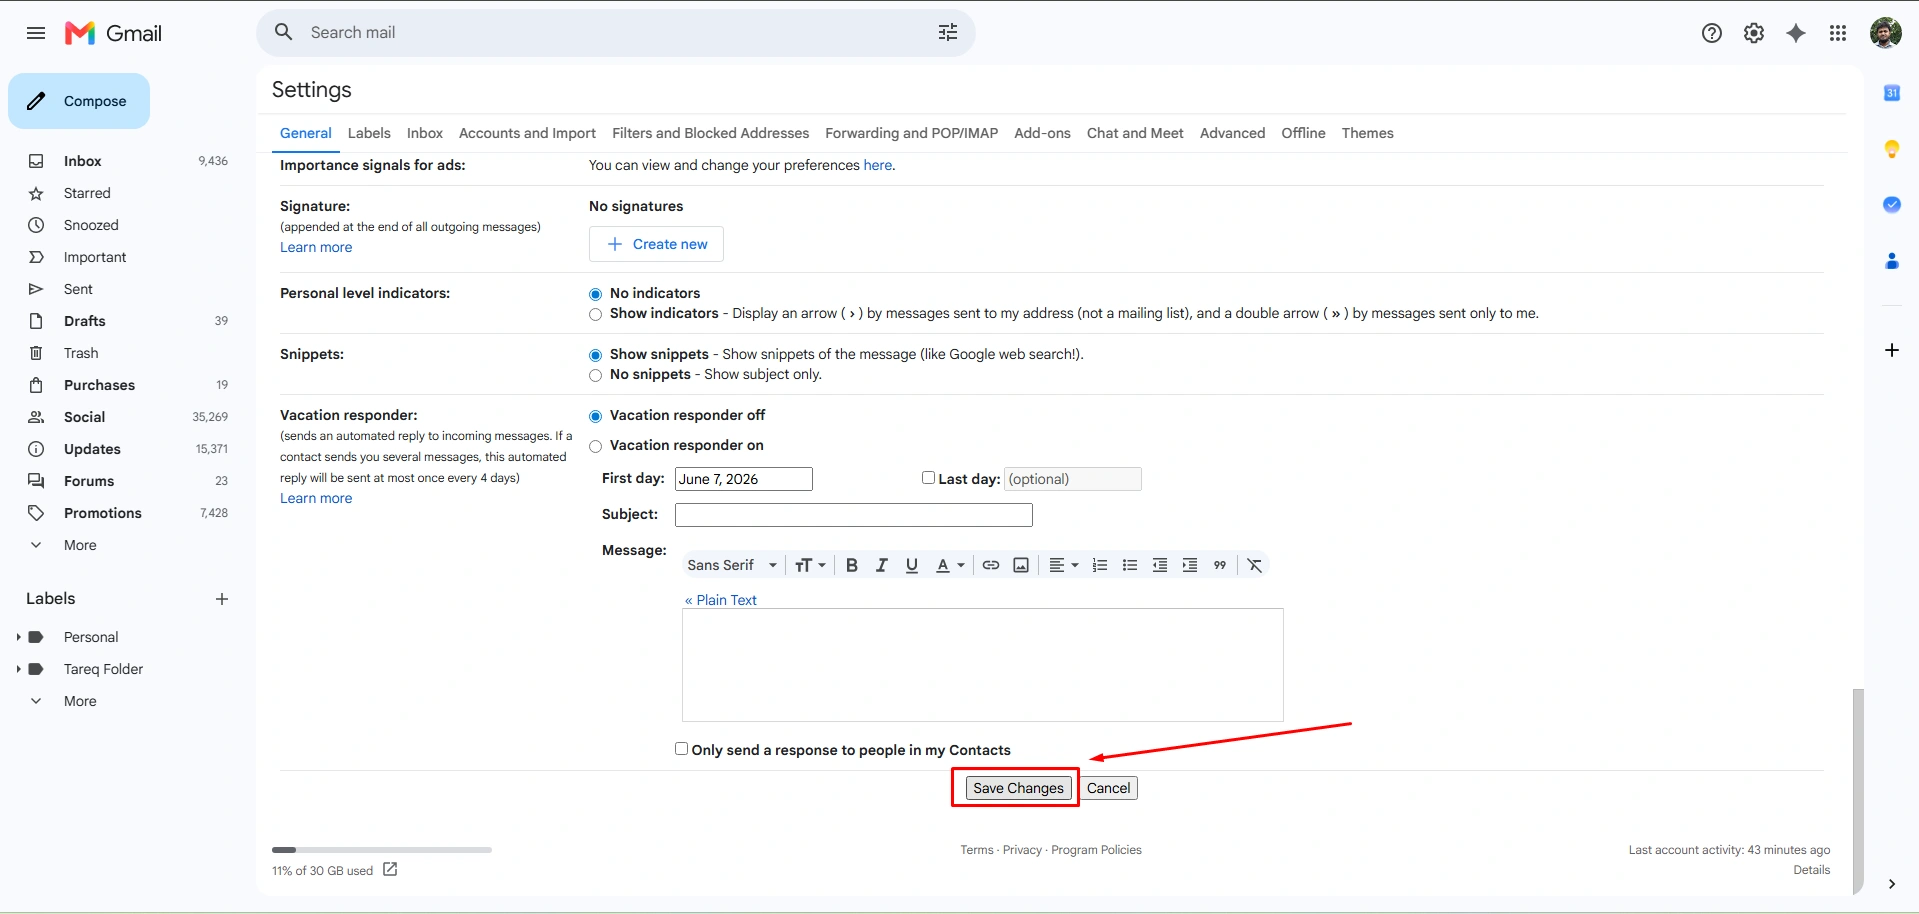Image resolution: width=1919 pixels, height=914 pixels.
Task: Open Advanced settings tab
Action: 1232,133
